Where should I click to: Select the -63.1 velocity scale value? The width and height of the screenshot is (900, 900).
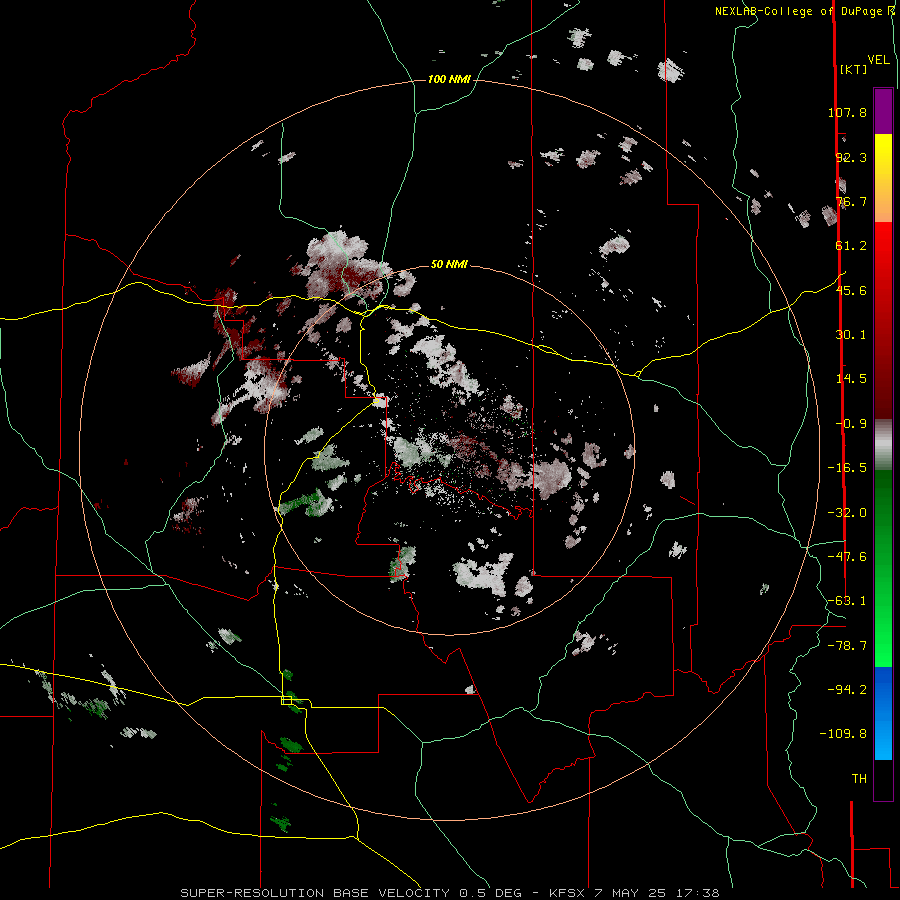847,601
